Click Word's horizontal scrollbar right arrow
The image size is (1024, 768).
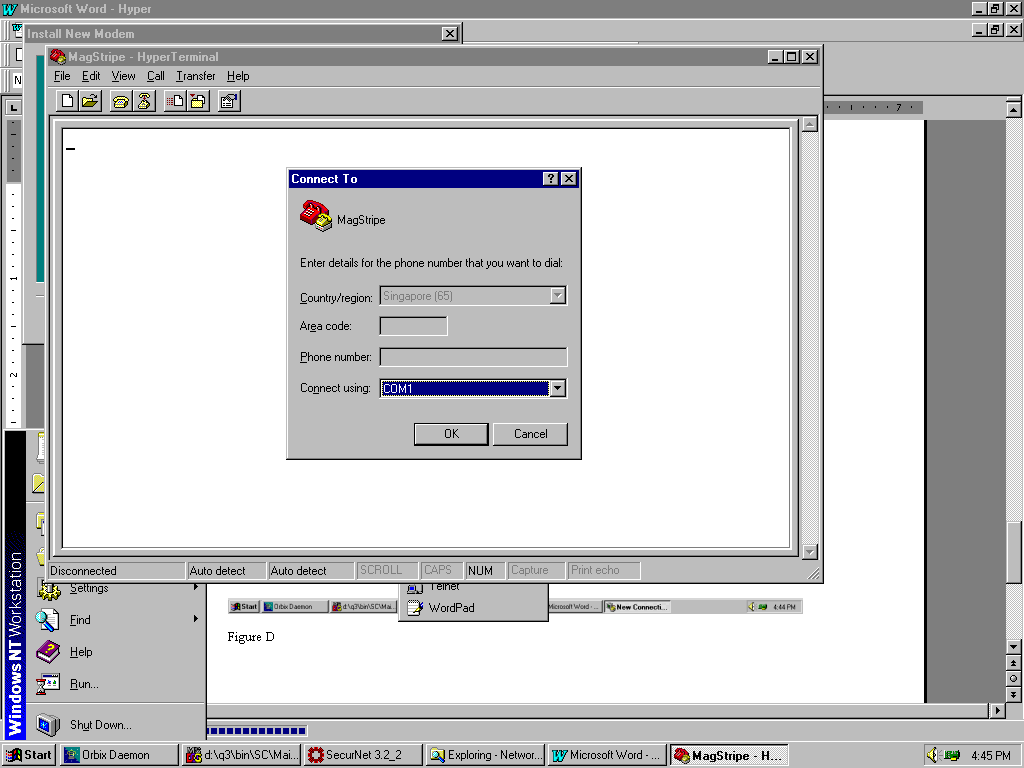(997, 711)
